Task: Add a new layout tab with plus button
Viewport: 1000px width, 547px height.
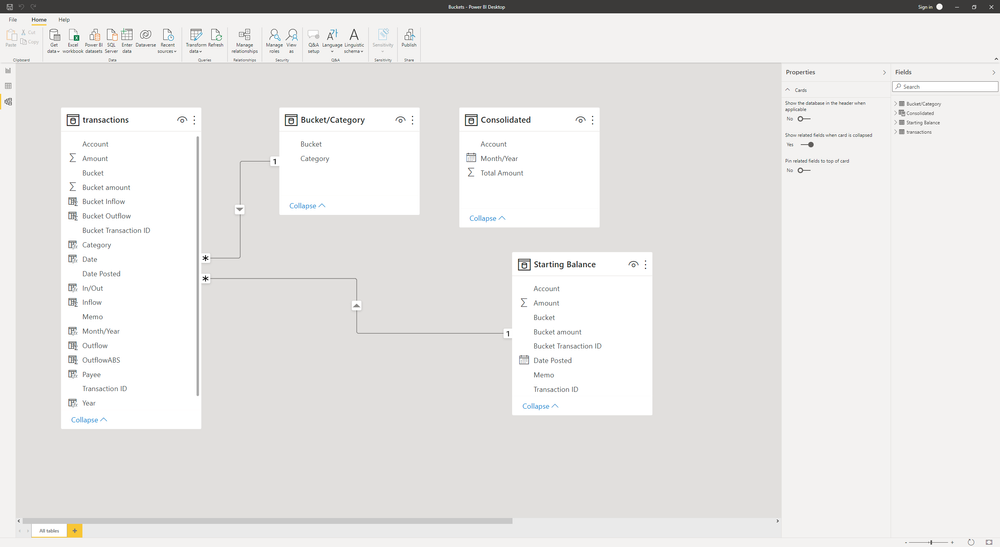Action: [x=74, y=531]
